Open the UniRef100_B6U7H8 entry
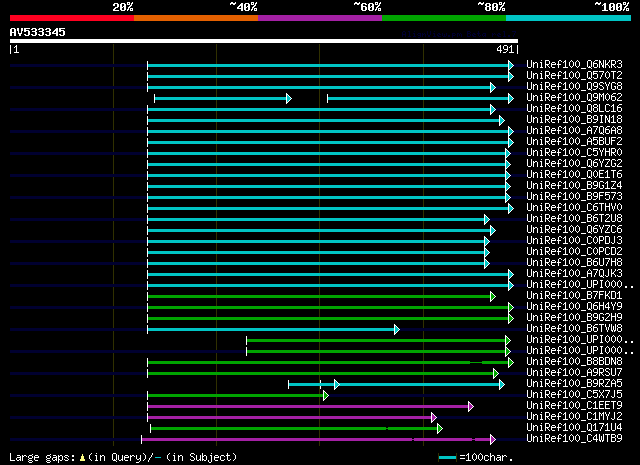The image size is (640, 465). pyautogui.click(x=574, y=263)
